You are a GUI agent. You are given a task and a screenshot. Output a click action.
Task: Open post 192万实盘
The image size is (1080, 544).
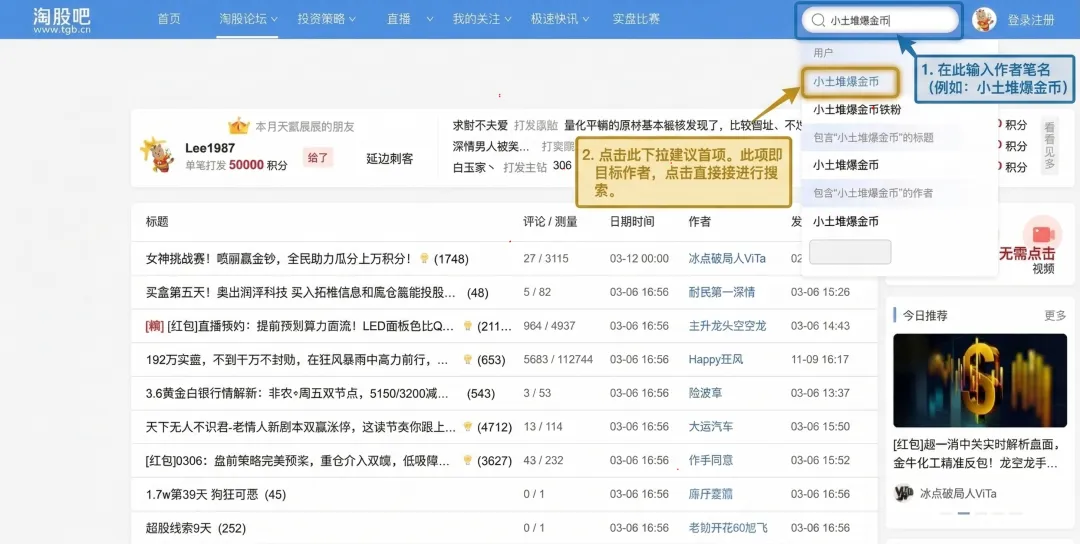point(298,359)
